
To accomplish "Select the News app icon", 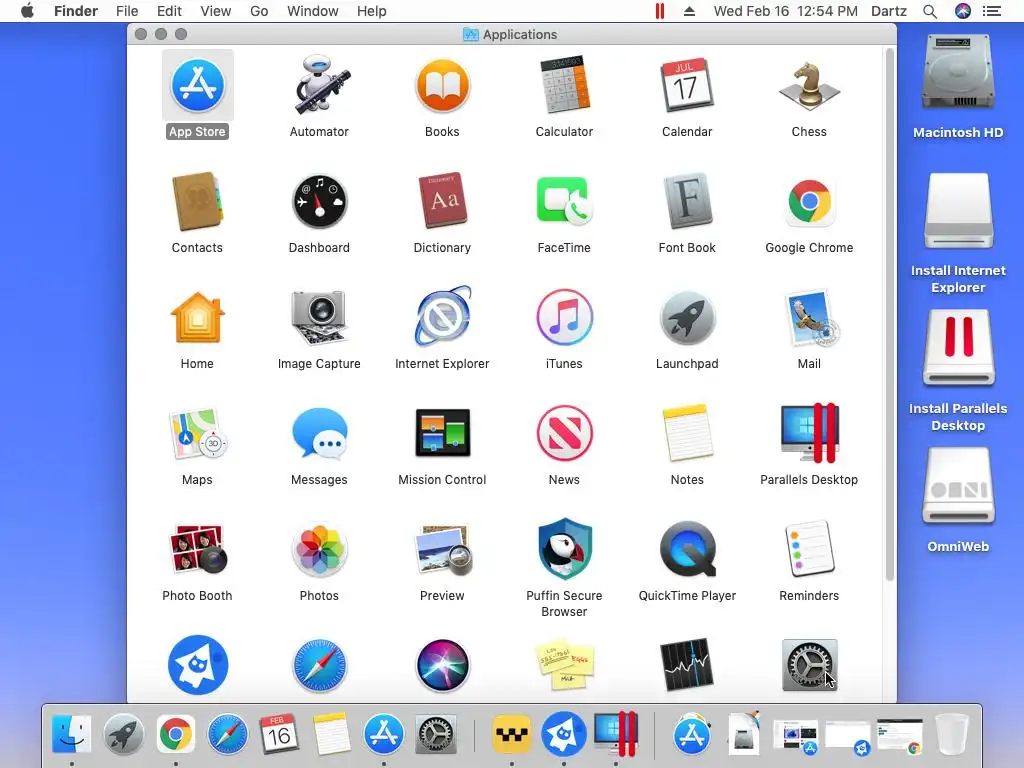I will coord(564,433).
